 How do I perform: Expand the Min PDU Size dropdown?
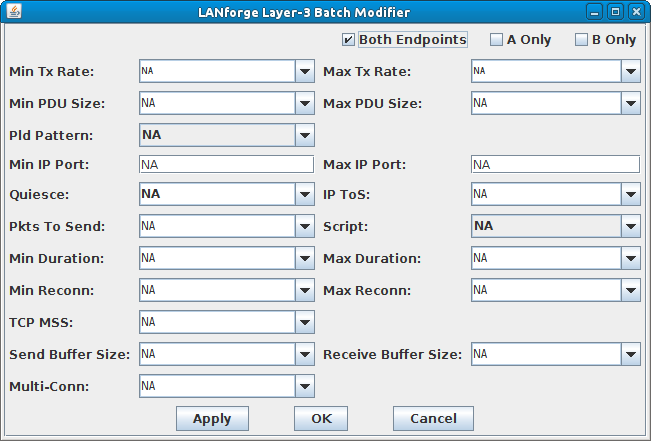(305, 103)
